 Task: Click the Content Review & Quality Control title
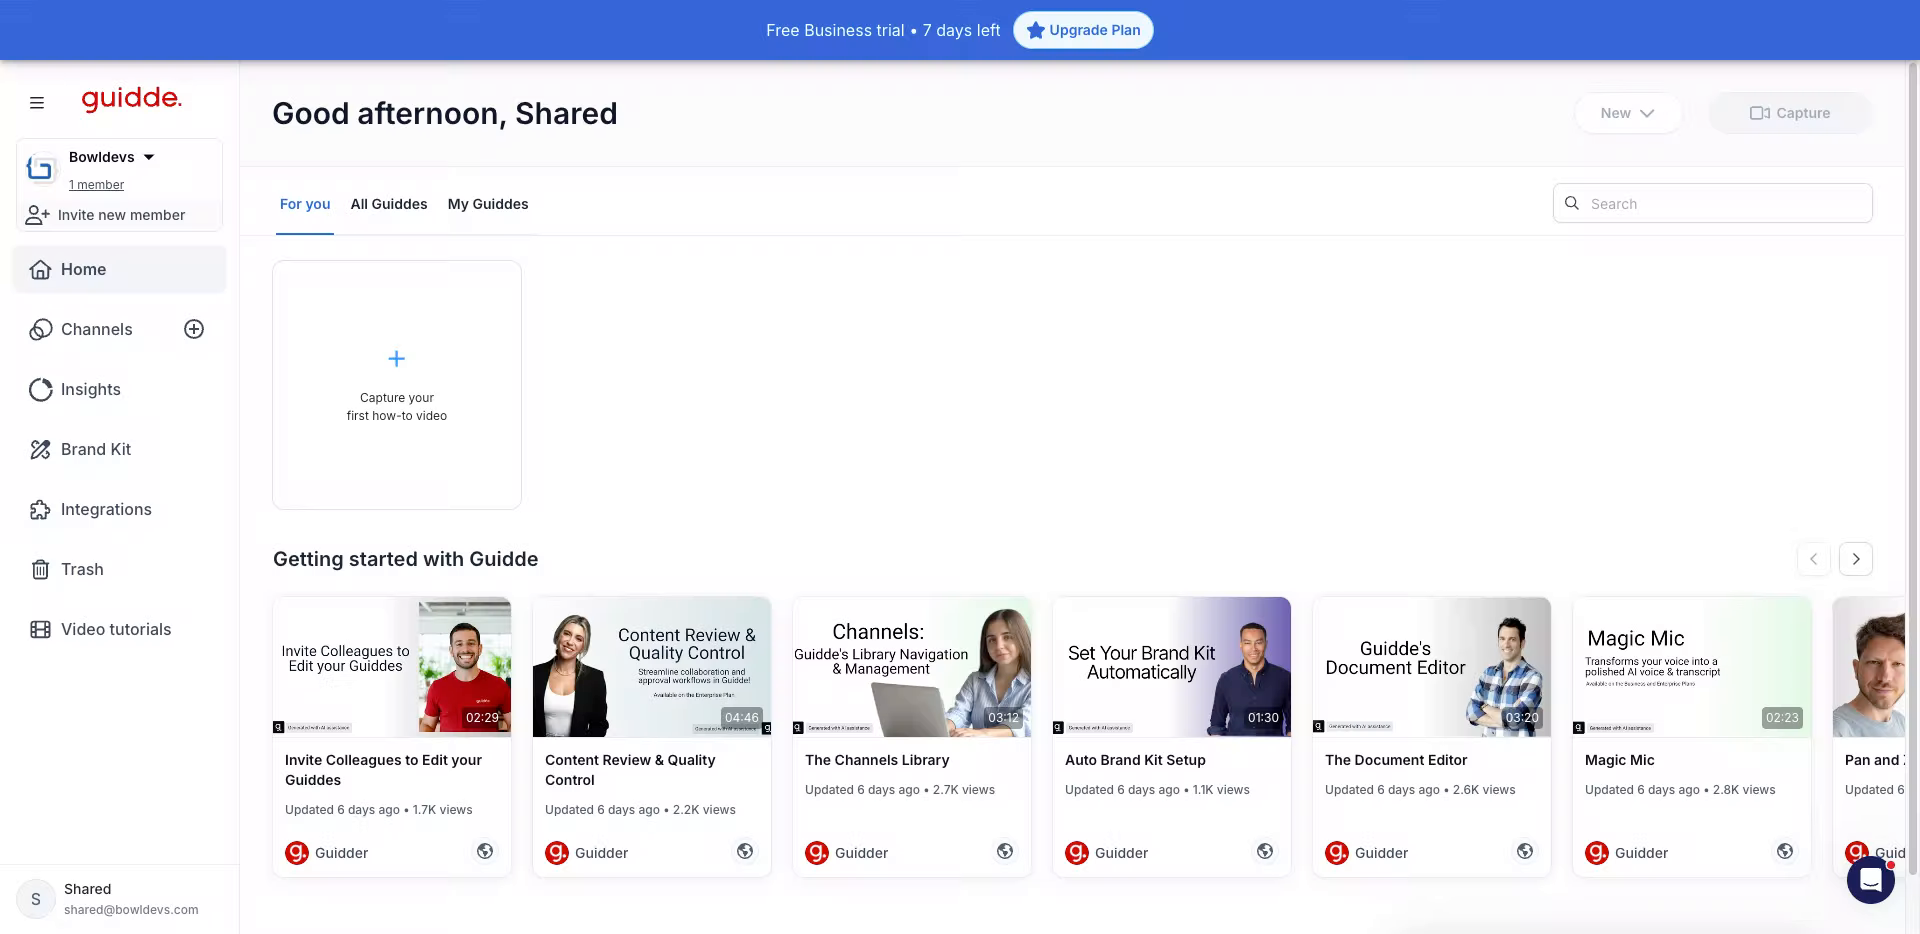tap(630, 770)
